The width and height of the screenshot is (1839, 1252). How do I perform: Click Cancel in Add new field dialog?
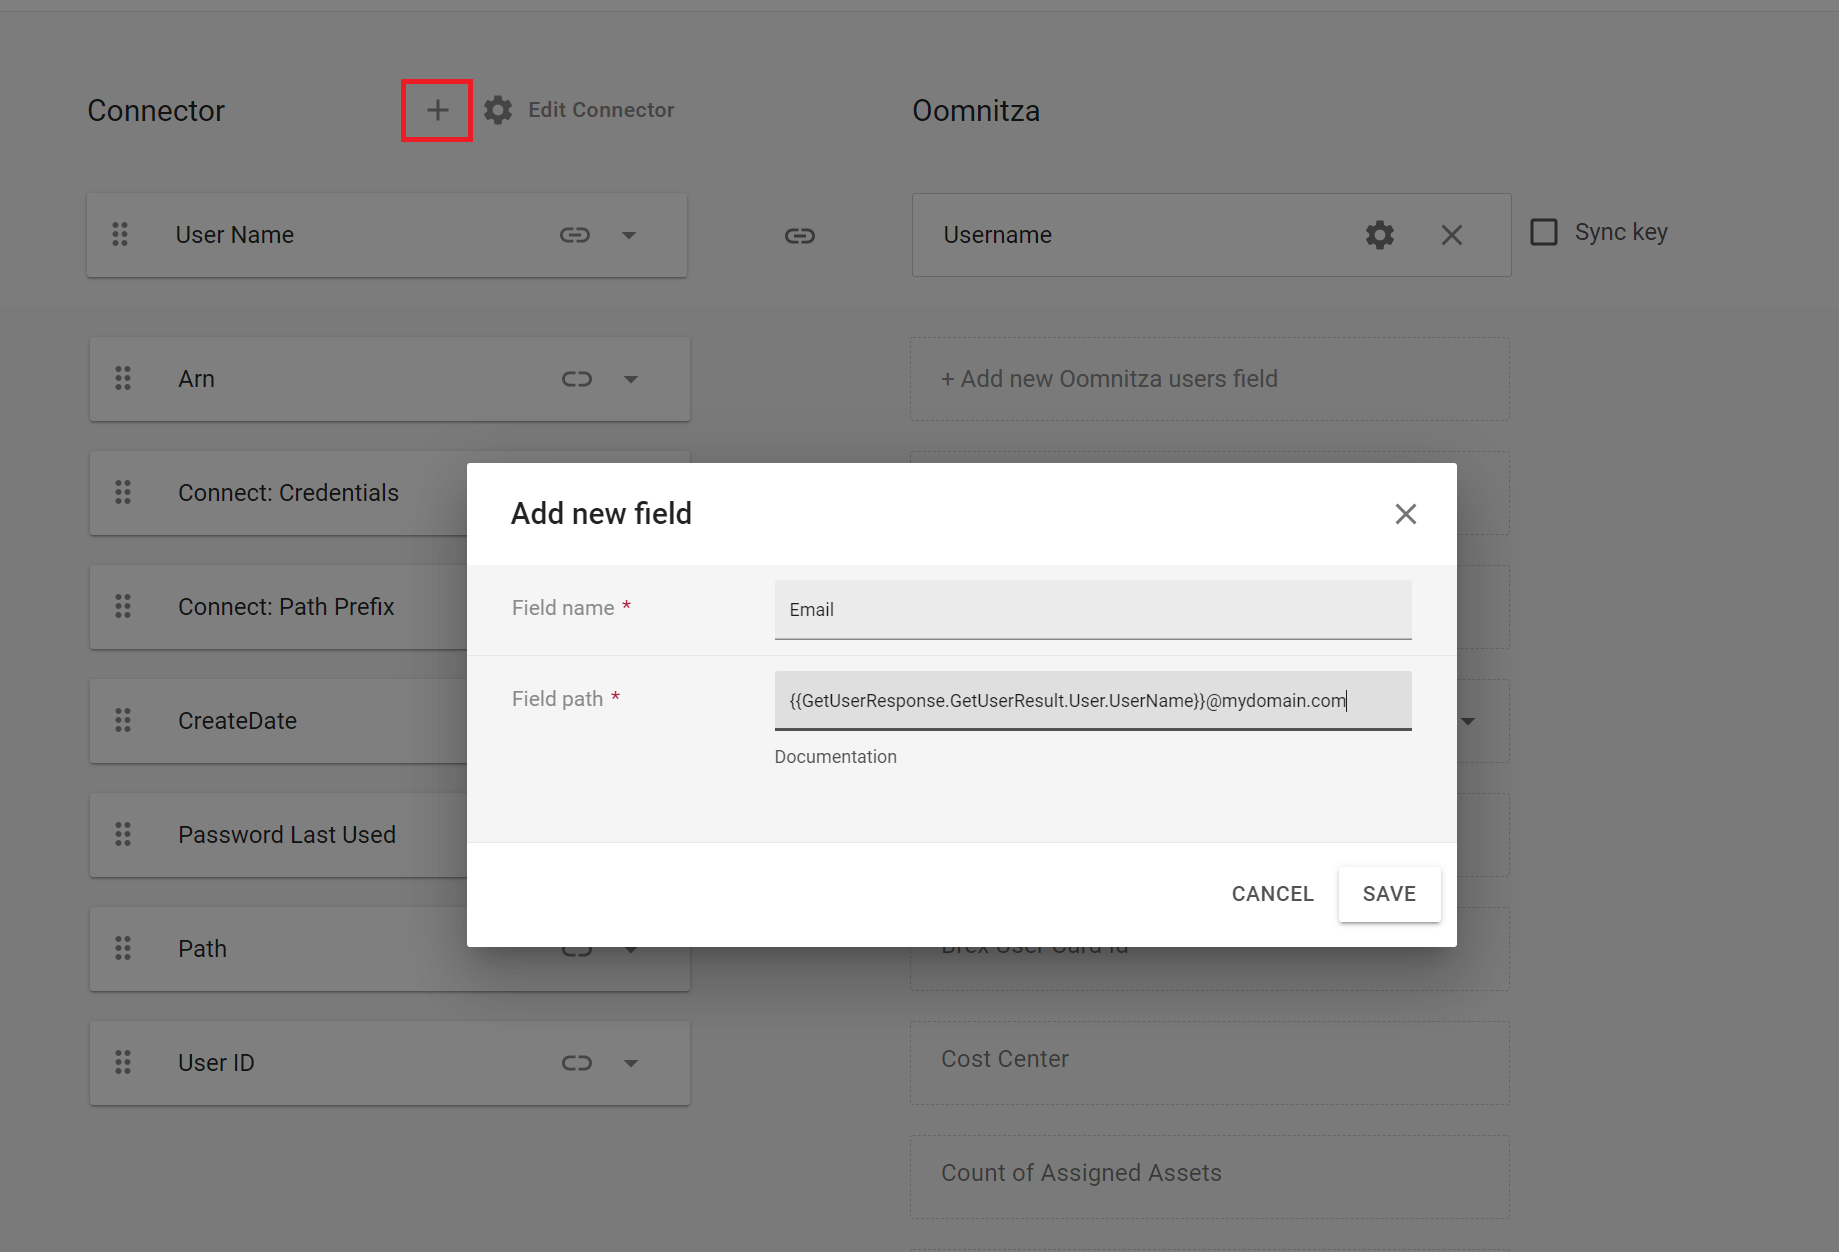1272,894
